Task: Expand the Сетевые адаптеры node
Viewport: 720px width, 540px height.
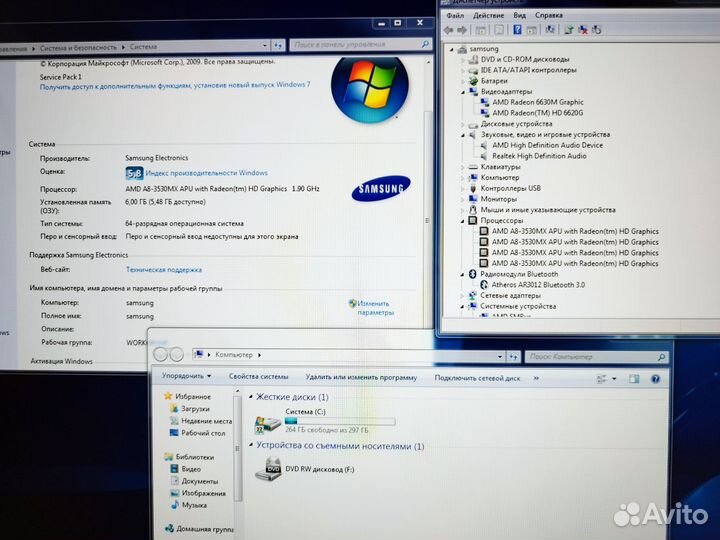Action: [x=462, y=296]
